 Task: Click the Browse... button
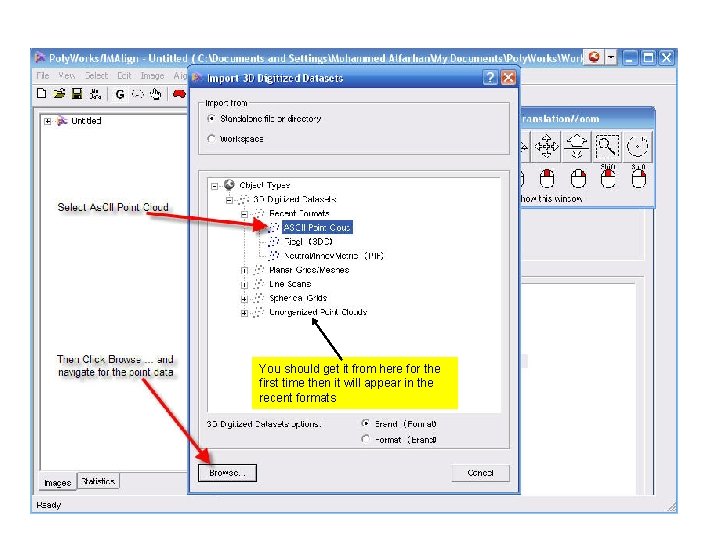[227, 472]
